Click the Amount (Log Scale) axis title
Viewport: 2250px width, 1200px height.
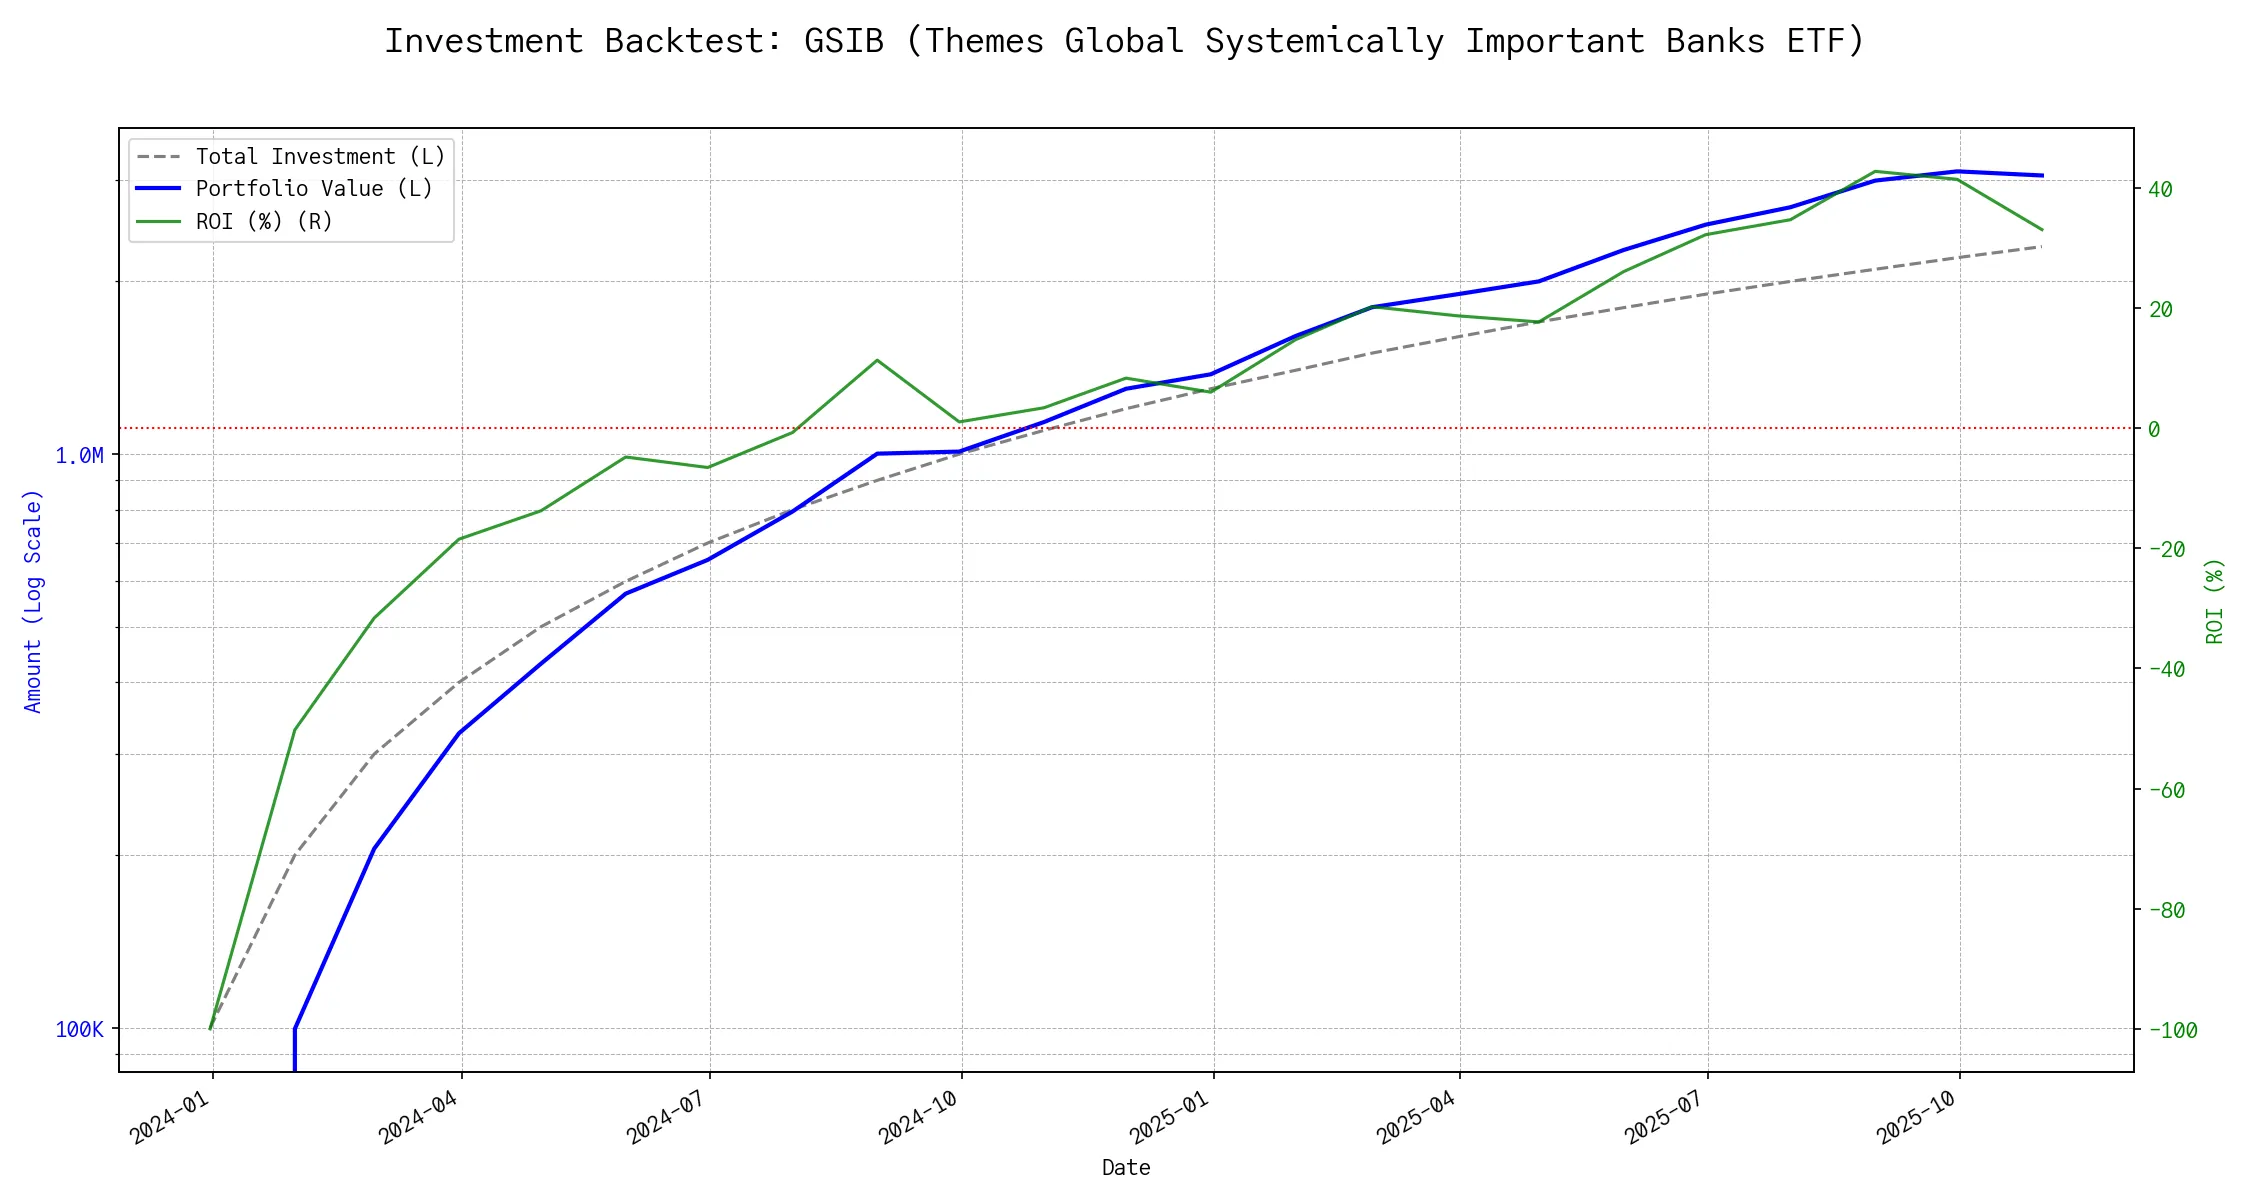click(33, 601)
